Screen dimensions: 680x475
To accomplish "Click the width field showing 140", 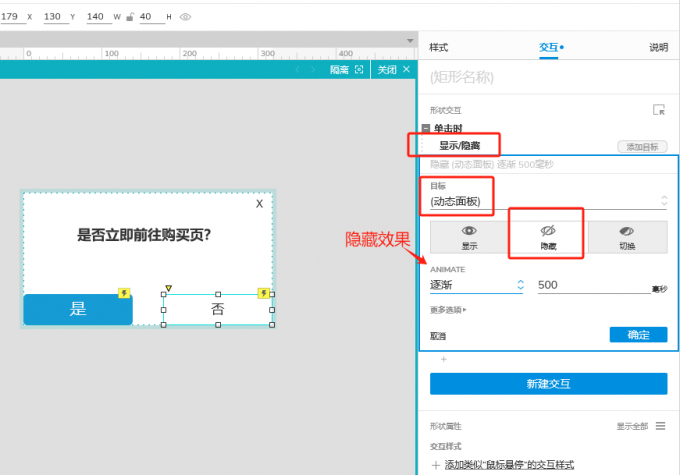I will 99,17.
